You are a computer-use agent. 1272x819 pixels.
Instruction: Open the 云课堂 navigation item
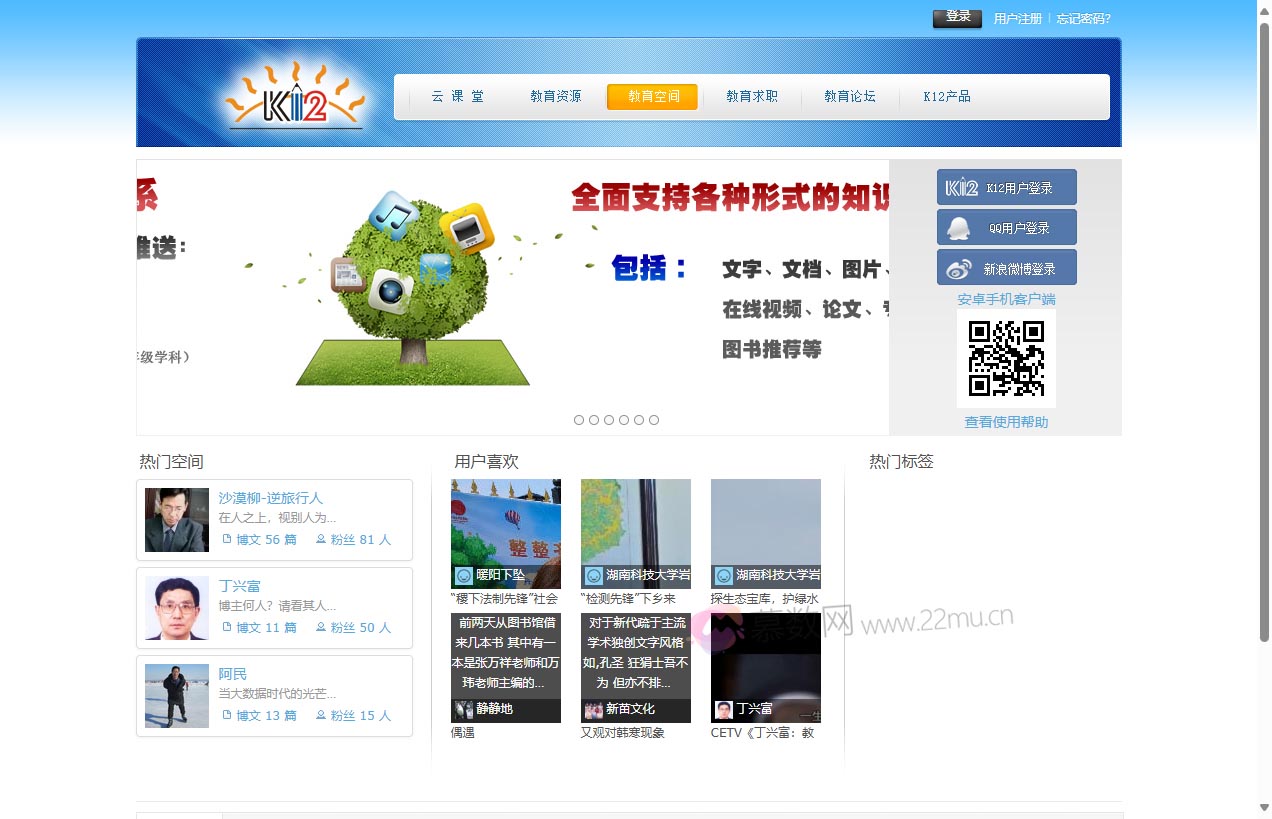(x=459, y=96)
